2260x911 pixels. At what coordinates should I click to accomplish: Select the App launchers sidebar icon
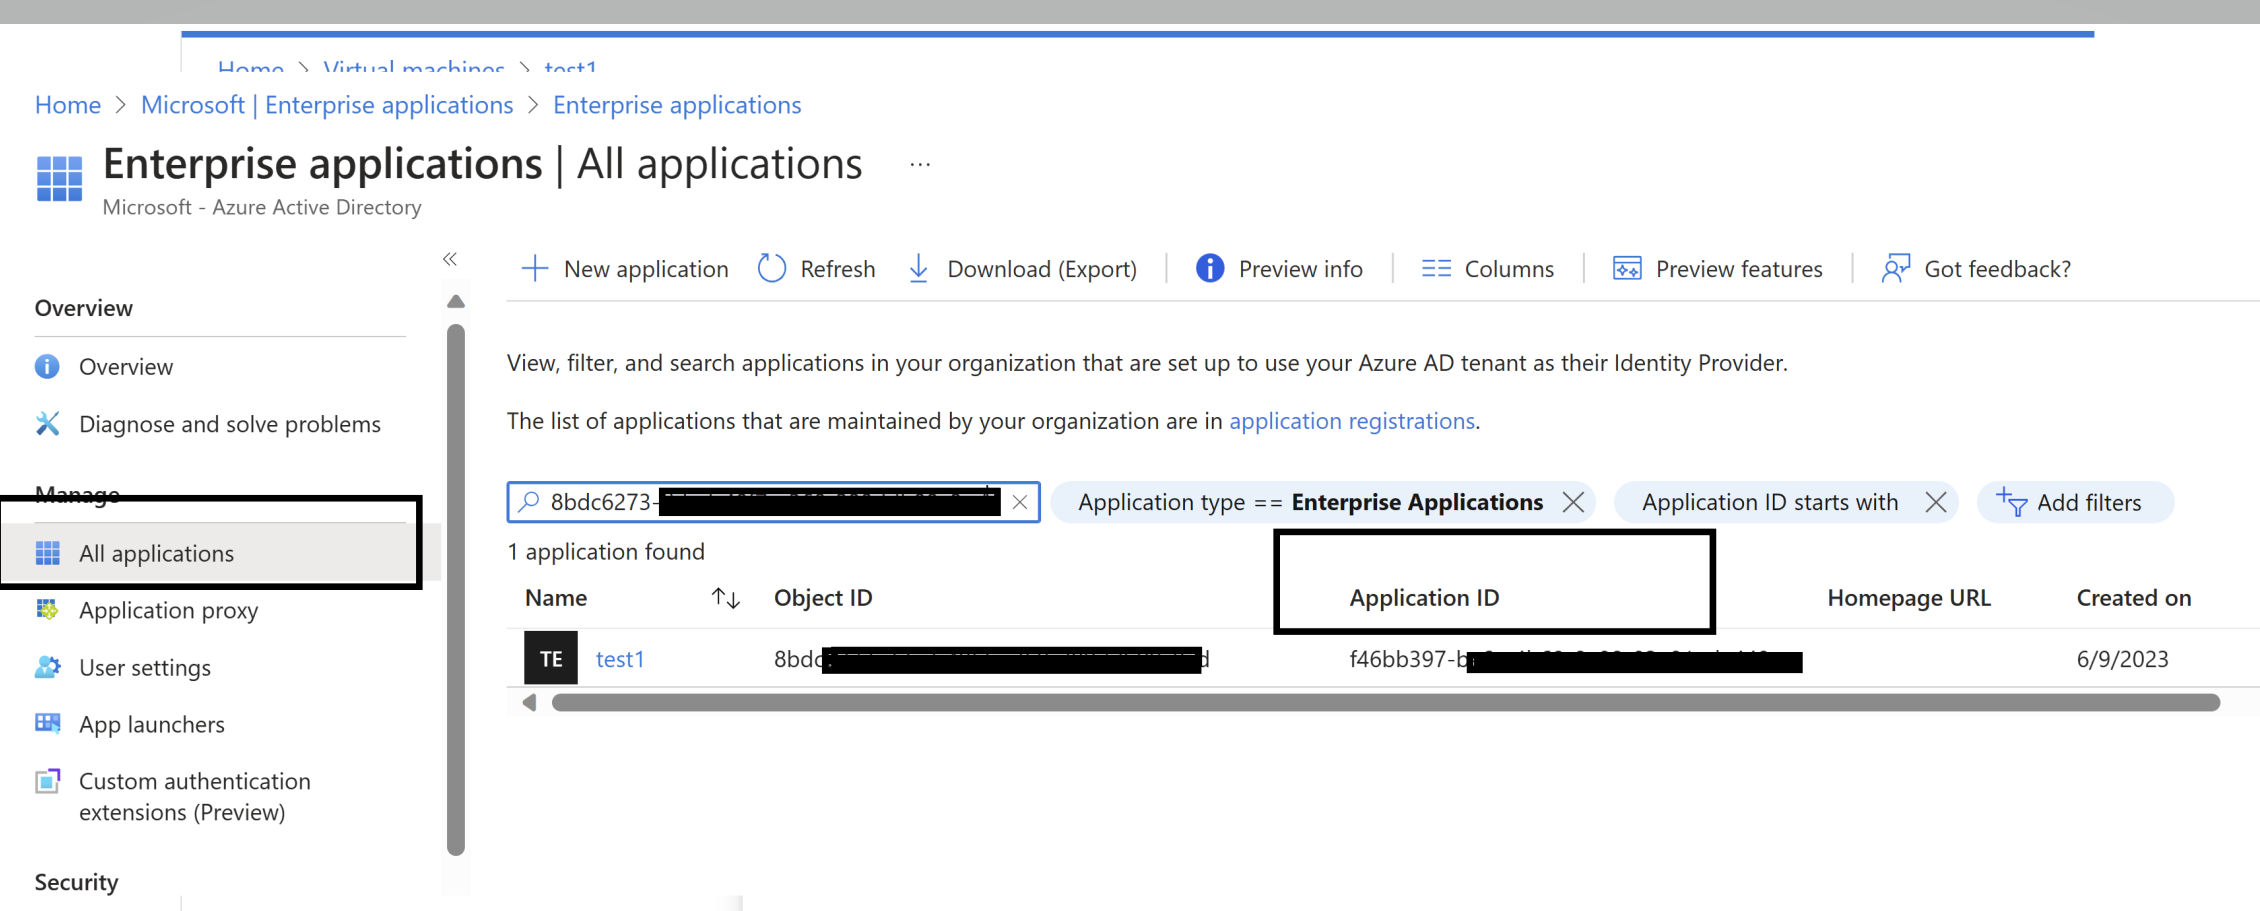tap(47, 724)
